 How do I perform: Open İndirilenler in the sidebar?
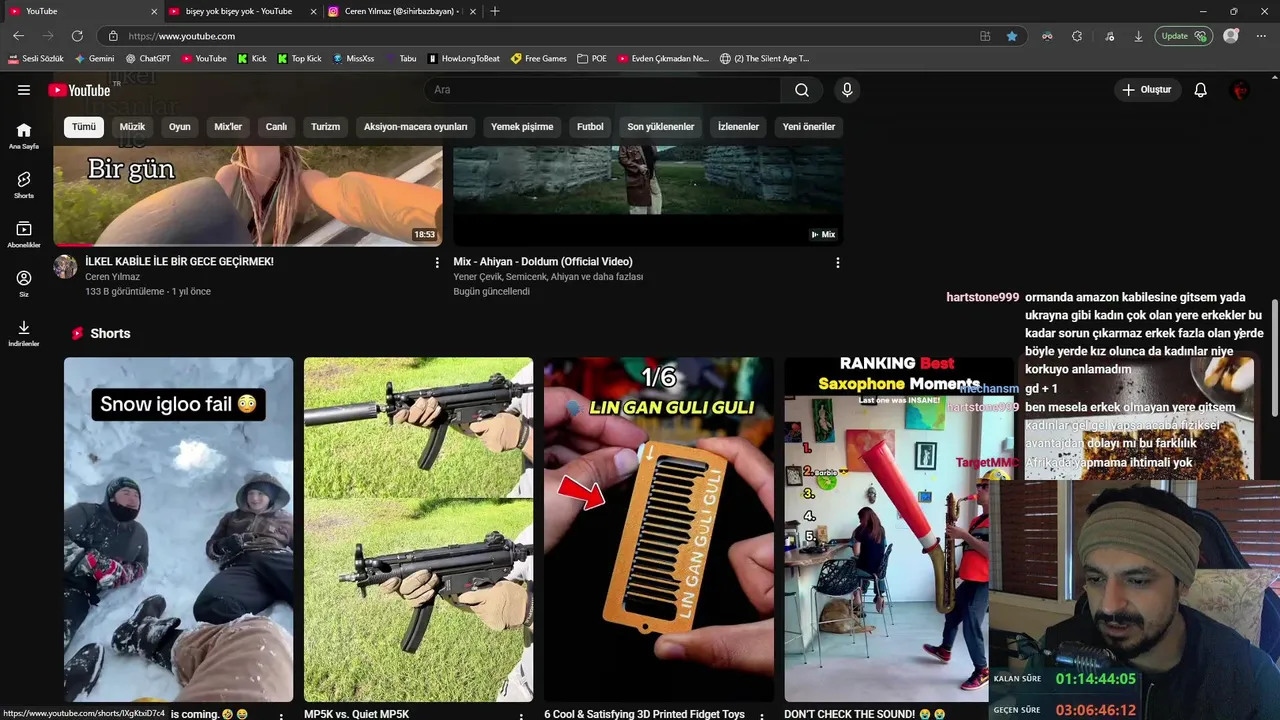point(24,332)
